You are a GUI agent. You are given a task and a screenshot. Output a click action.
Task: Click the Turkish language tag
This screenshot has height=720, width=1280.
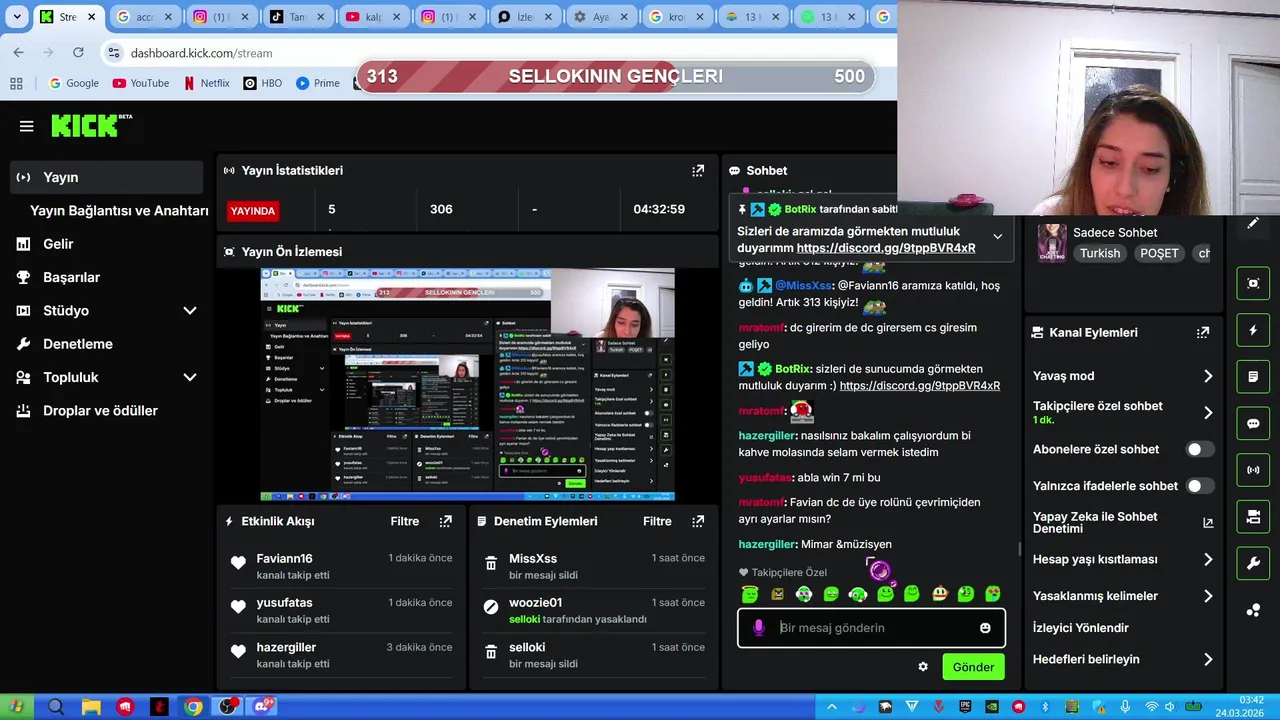[x=1100, y=254]
